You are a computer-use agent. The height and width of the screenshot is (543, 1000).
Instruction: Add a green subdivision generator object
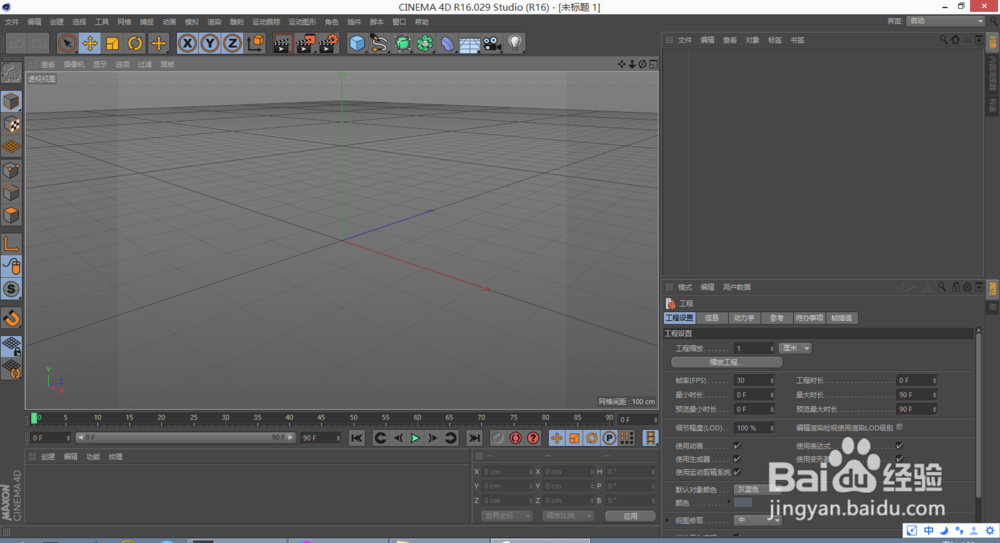tap(402, 43)
